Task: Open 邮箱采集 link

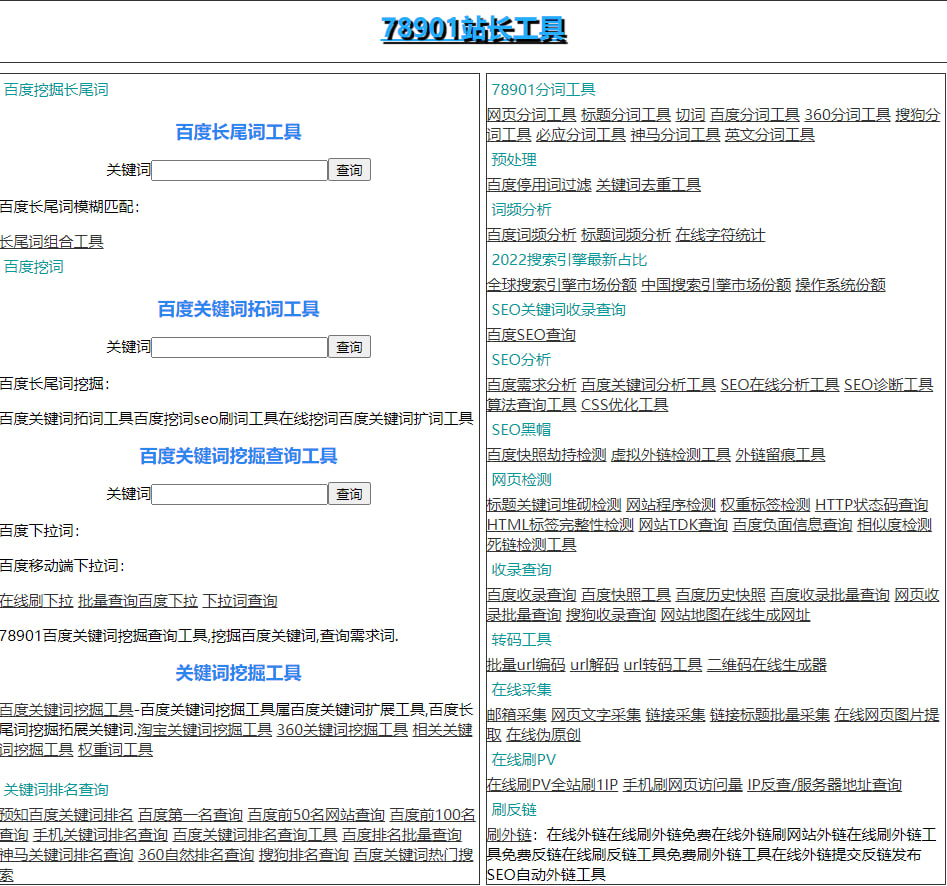Action: [x=516, y=715]
